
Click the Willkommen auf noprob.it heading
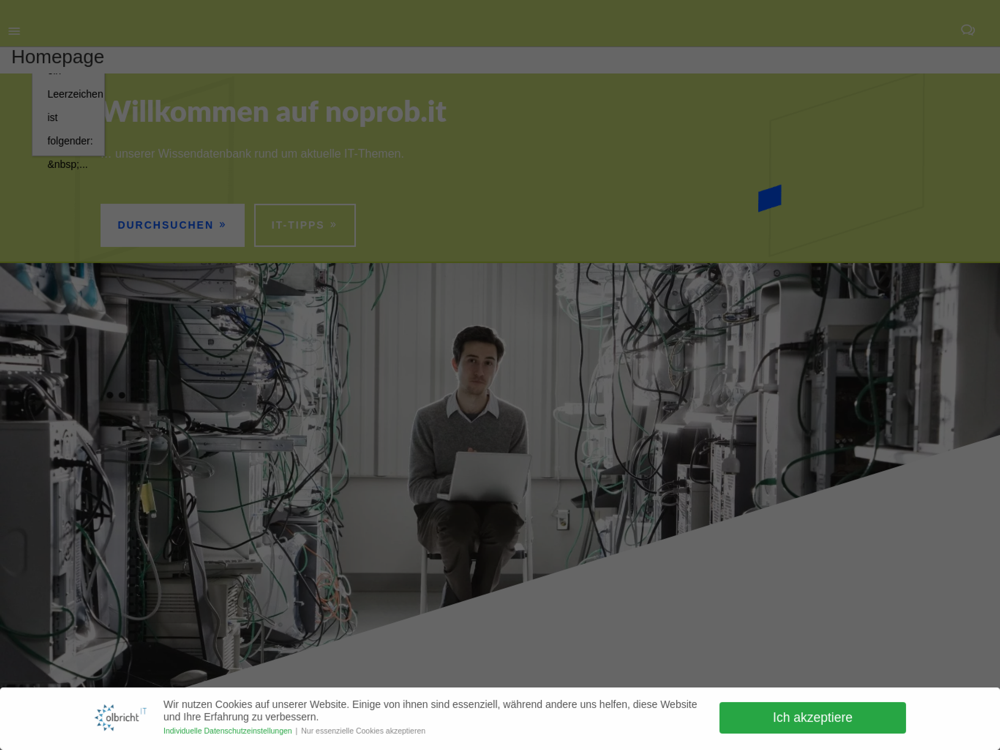point(274,111)
